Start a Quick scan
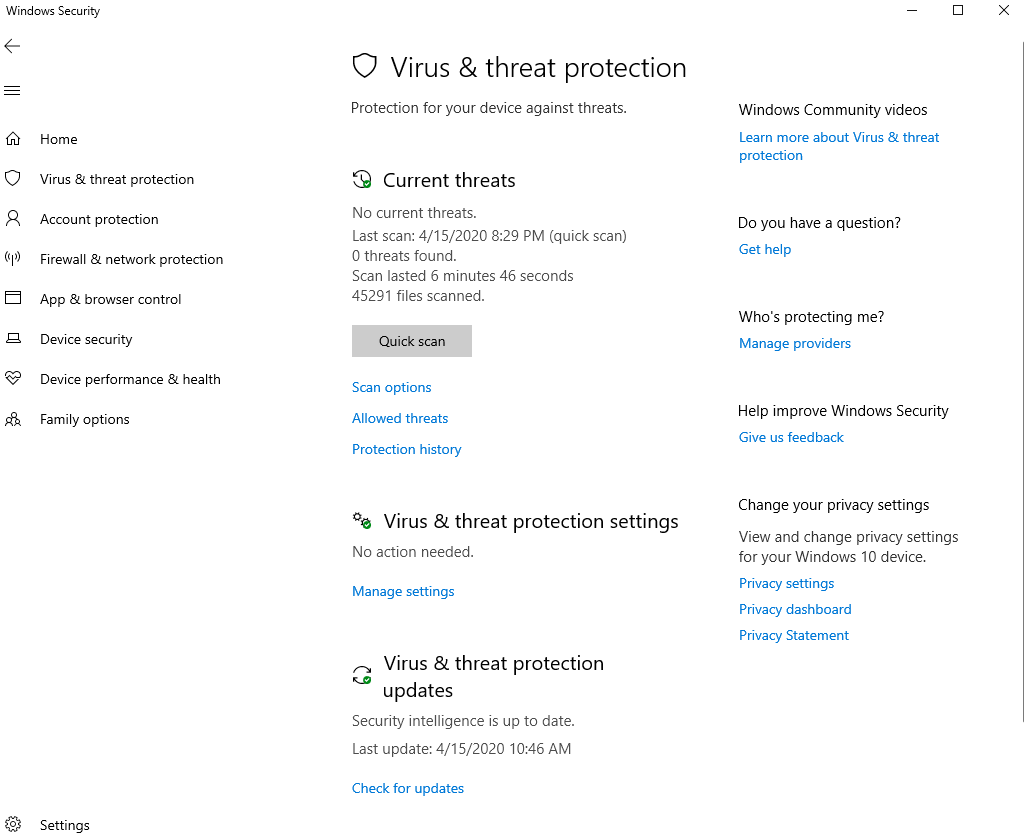Screen dimensions: 1024x834 (412, 341)
